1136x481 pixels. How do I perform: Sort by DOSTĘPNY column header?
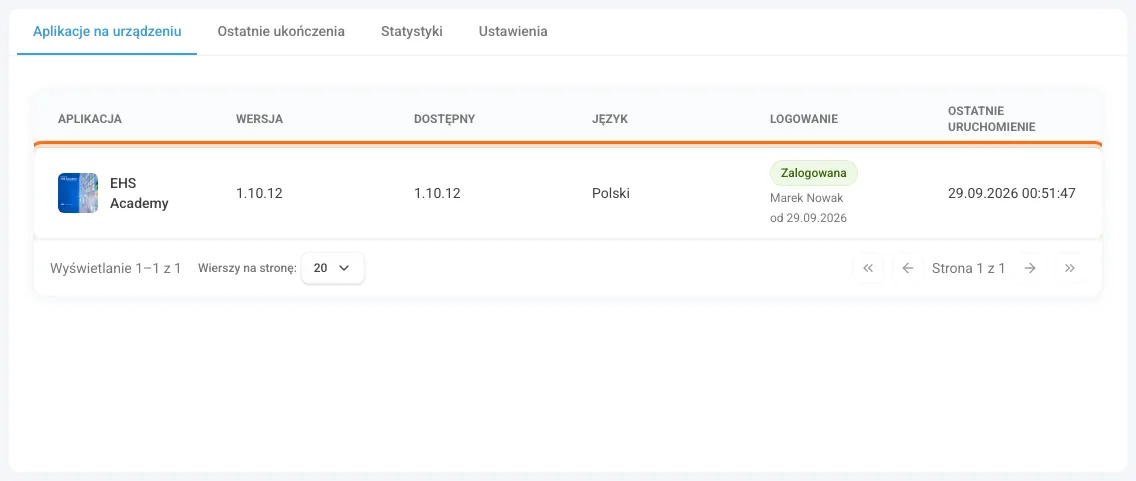444,119
